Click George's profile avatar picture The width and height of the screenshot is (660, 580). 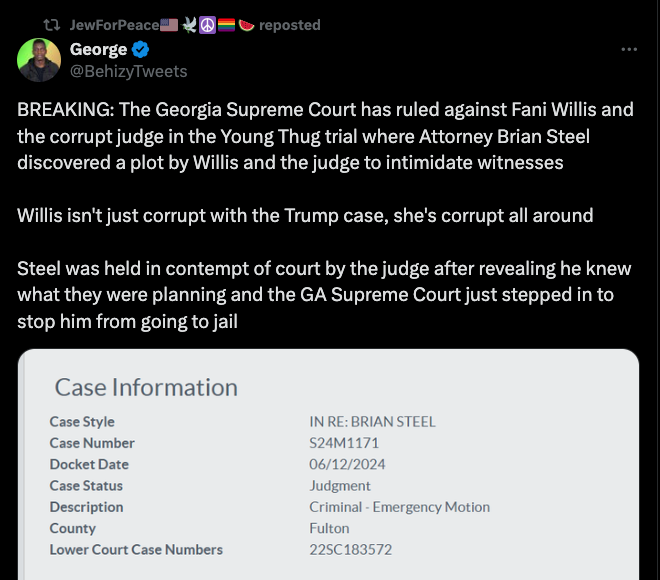39,60
